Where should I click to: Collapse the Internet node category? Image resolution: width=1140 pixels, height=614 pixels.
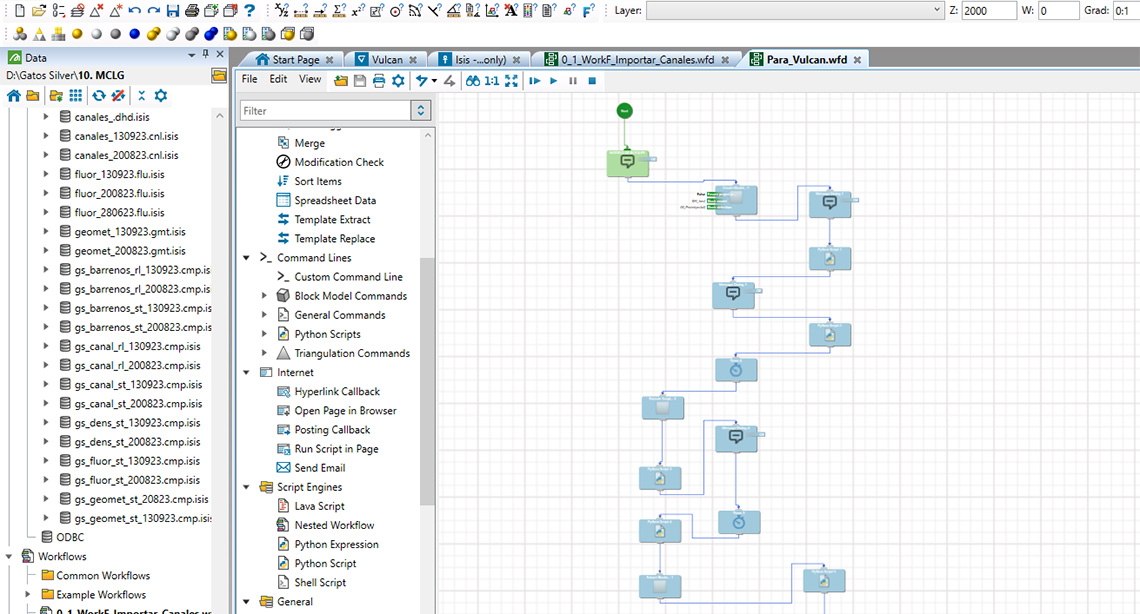pos(246,371)
